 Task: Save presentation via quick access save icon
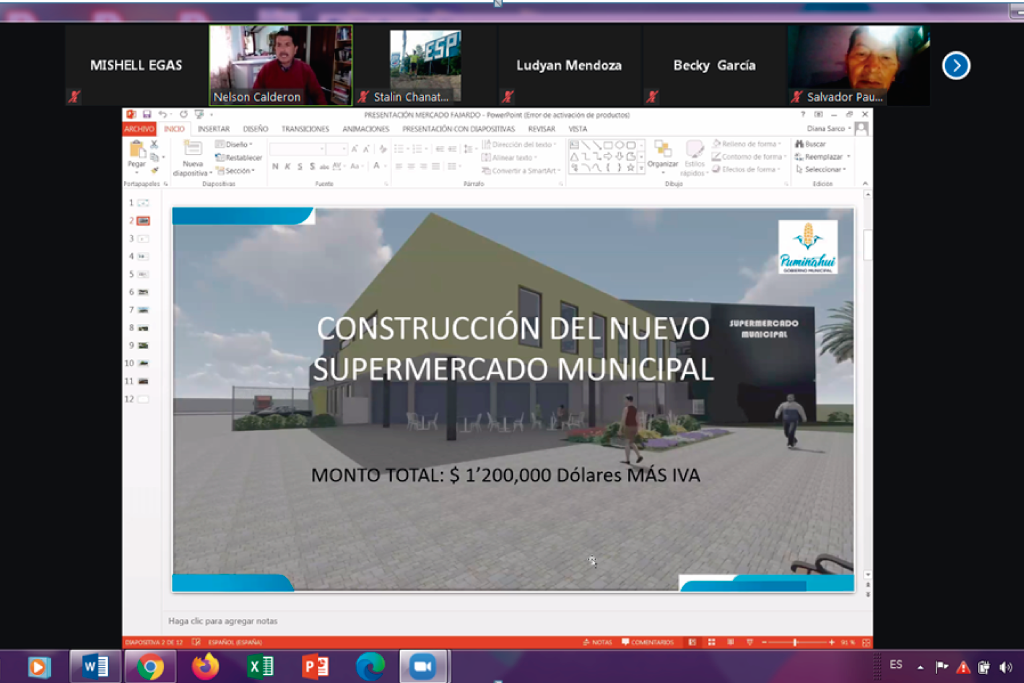(x=147, y=115)
